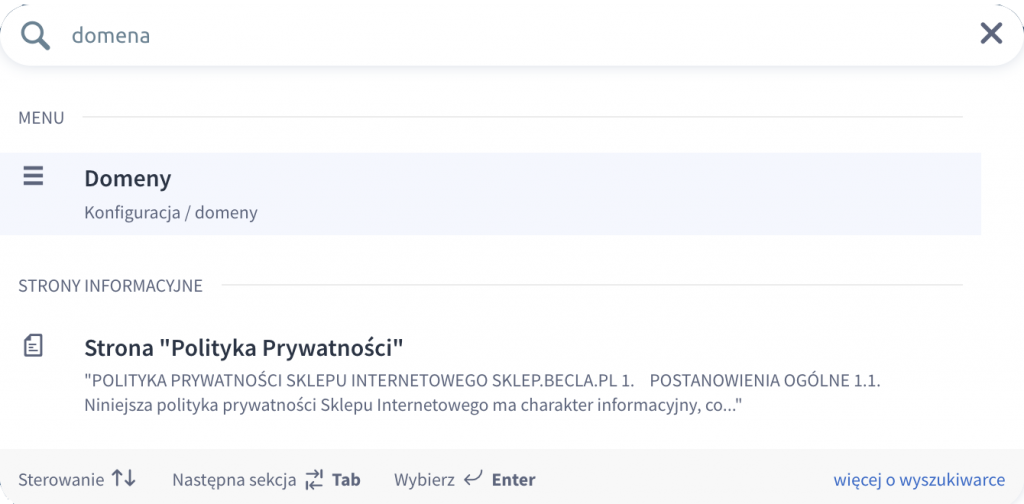Image resolution: width=1024 pixels, height=504 pixels.
Task: Click the Tab key arrows icon
Action: tap(314, 479)
